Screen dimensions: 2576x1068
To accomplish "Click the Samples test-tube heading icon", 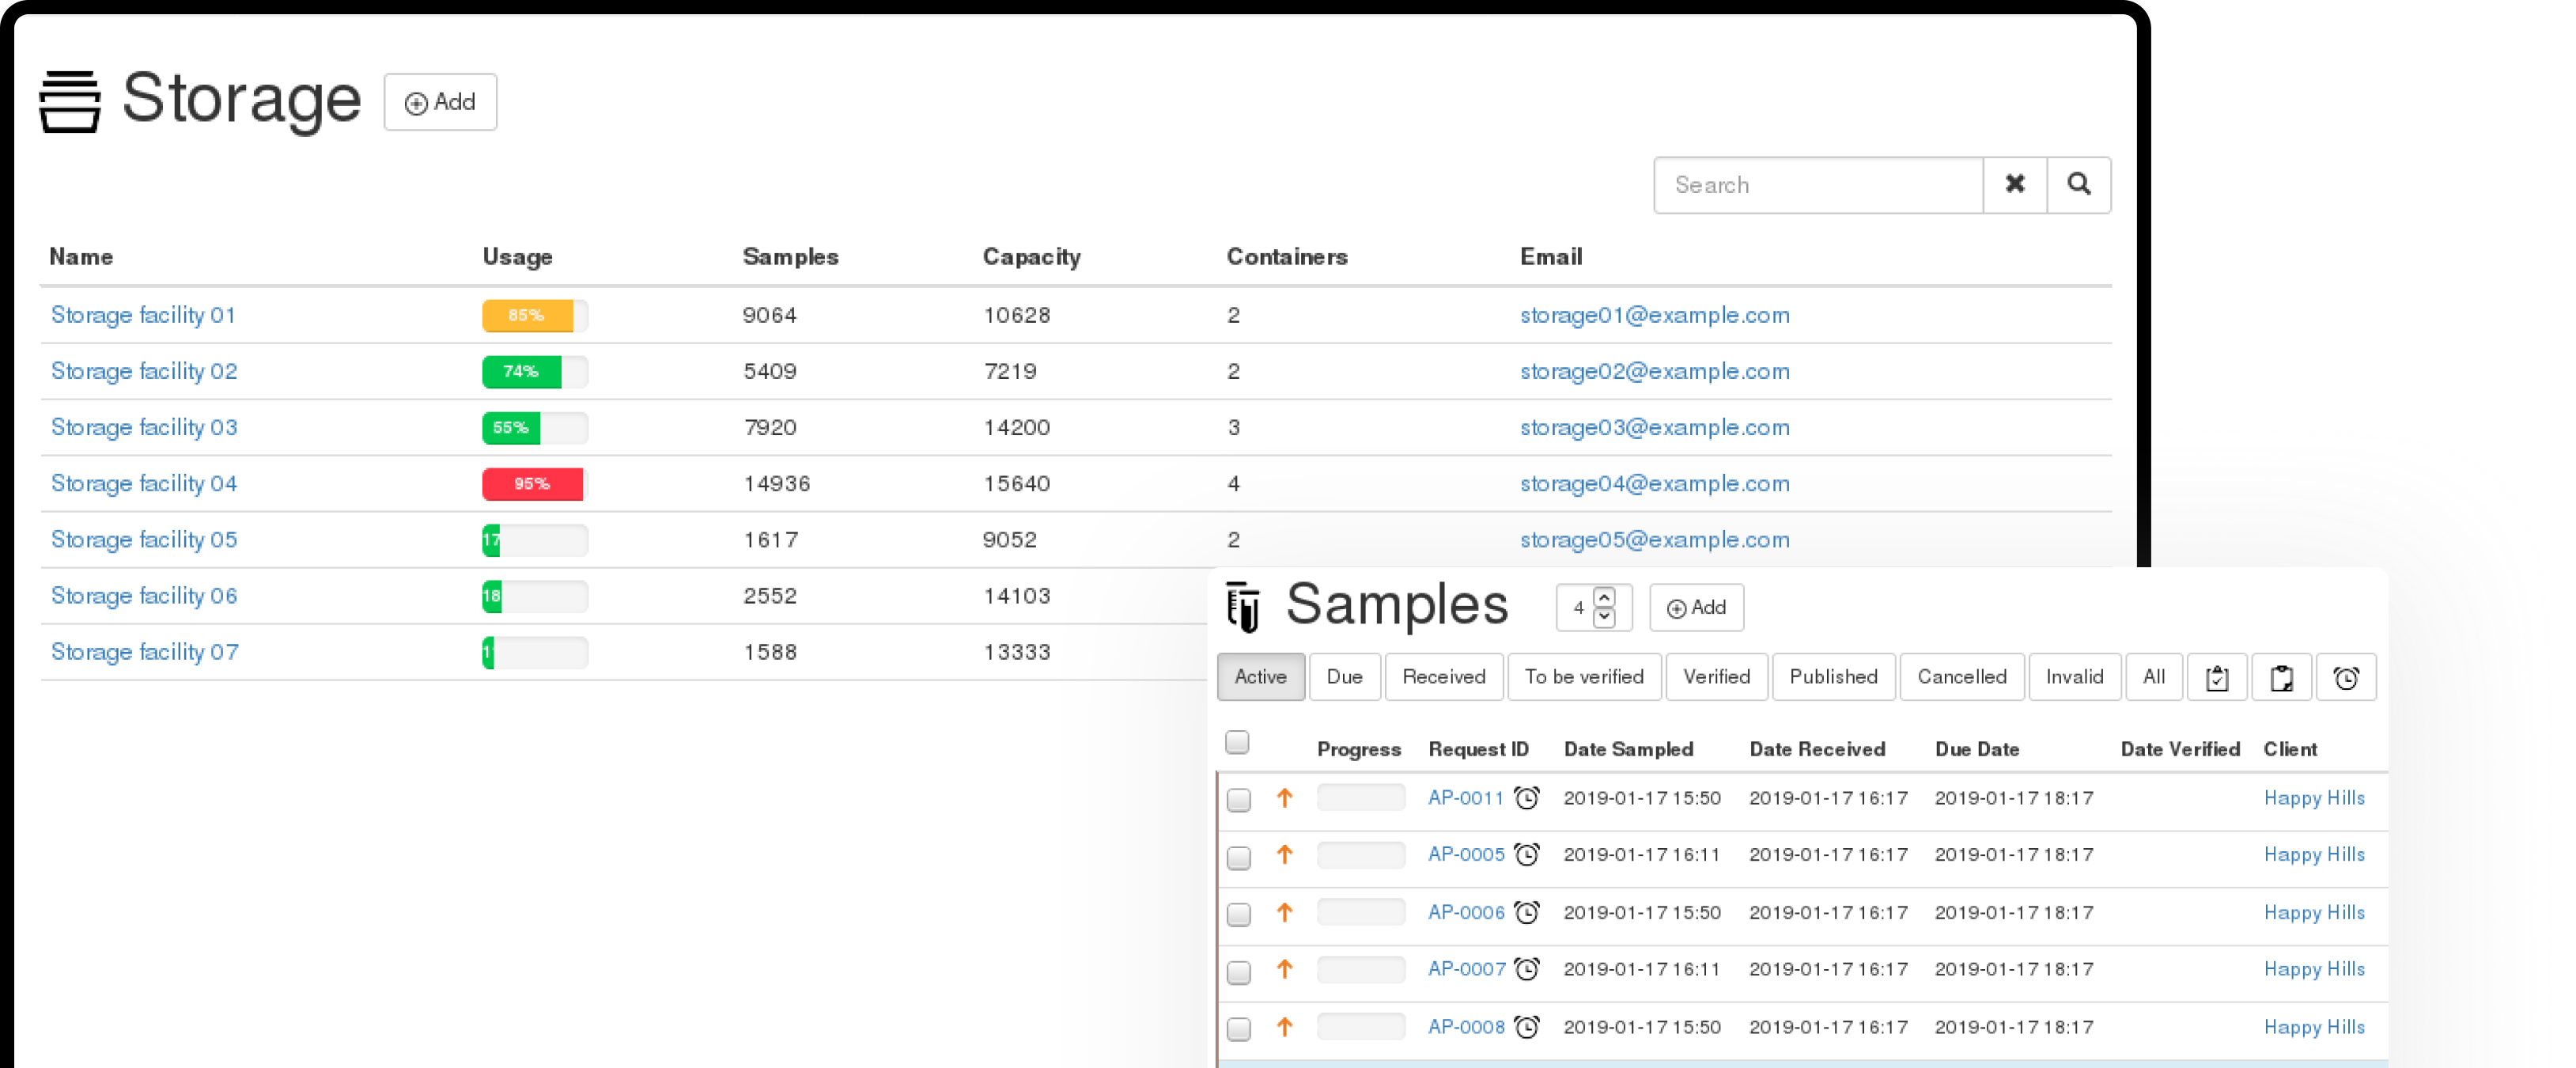I will pyautogui.click(x=1243, y=607).
